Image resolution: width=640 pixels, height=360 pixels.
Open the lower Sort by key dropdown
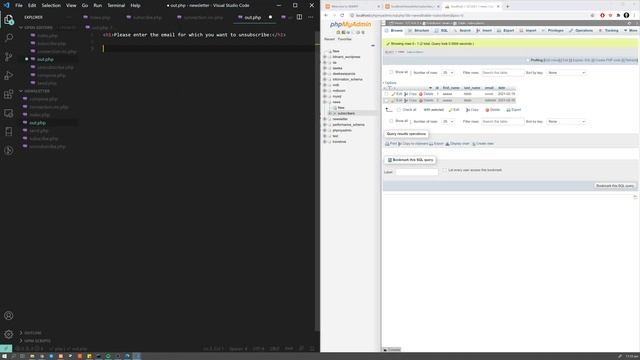[567, 122]
